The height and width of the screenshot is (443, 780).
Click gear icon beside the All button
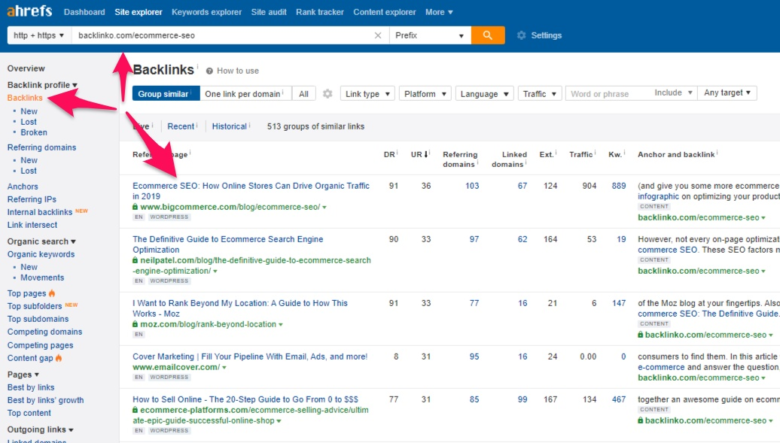[327, 93]
